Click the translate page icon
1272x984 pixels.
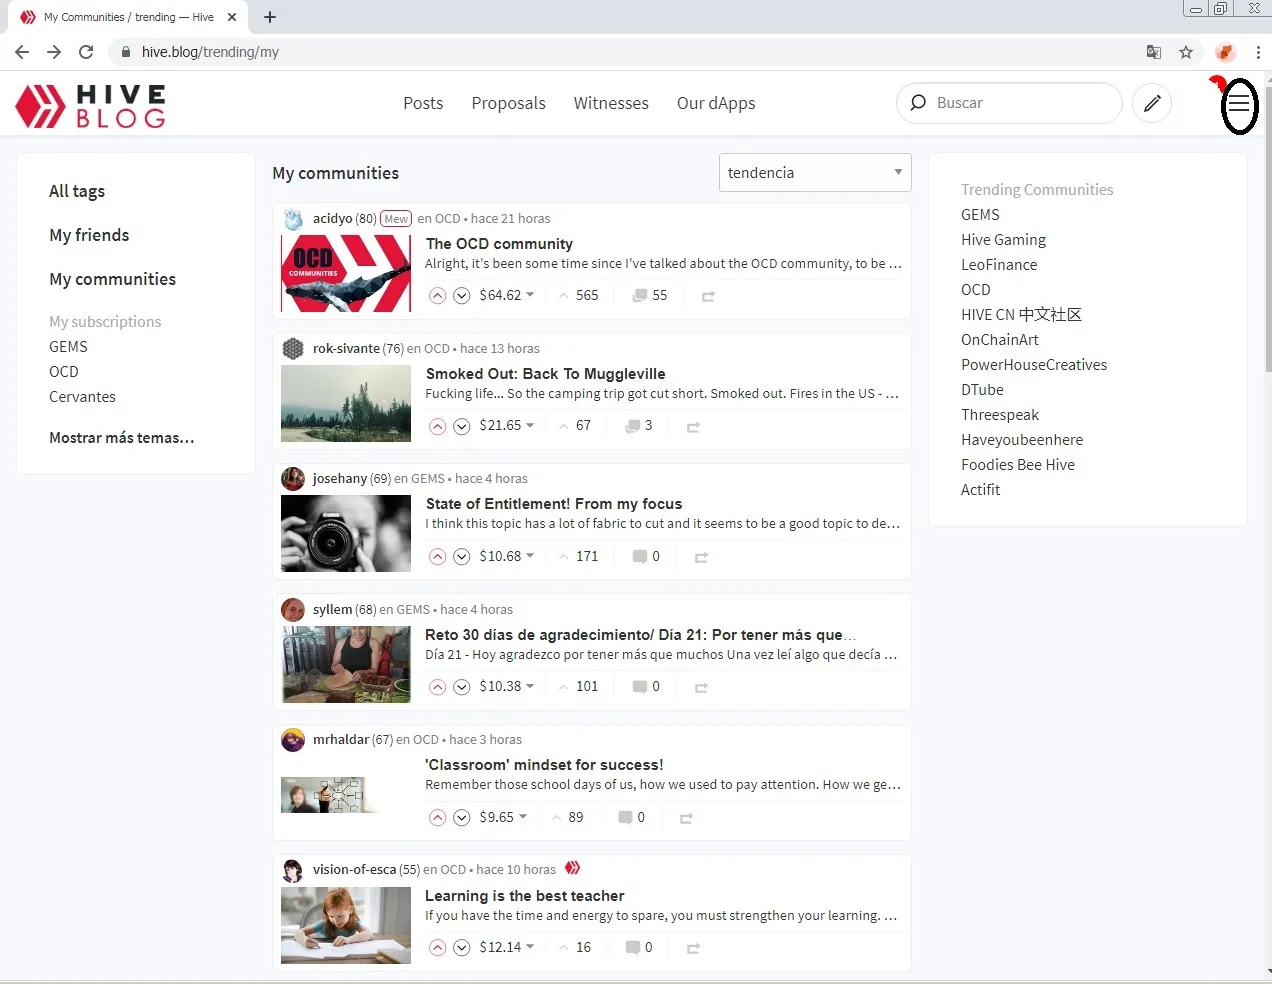click(x=1154, y=52)
